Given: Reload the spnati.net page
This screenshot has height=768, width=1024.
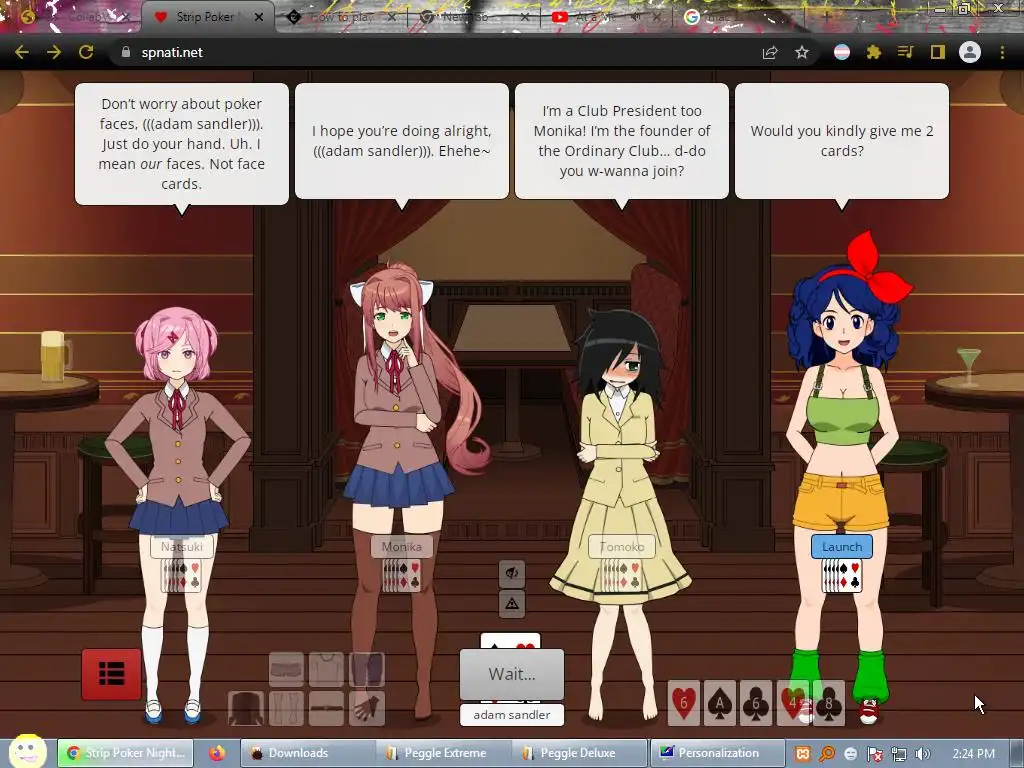Looking at the screenshot, I should [x=86, y=52].
